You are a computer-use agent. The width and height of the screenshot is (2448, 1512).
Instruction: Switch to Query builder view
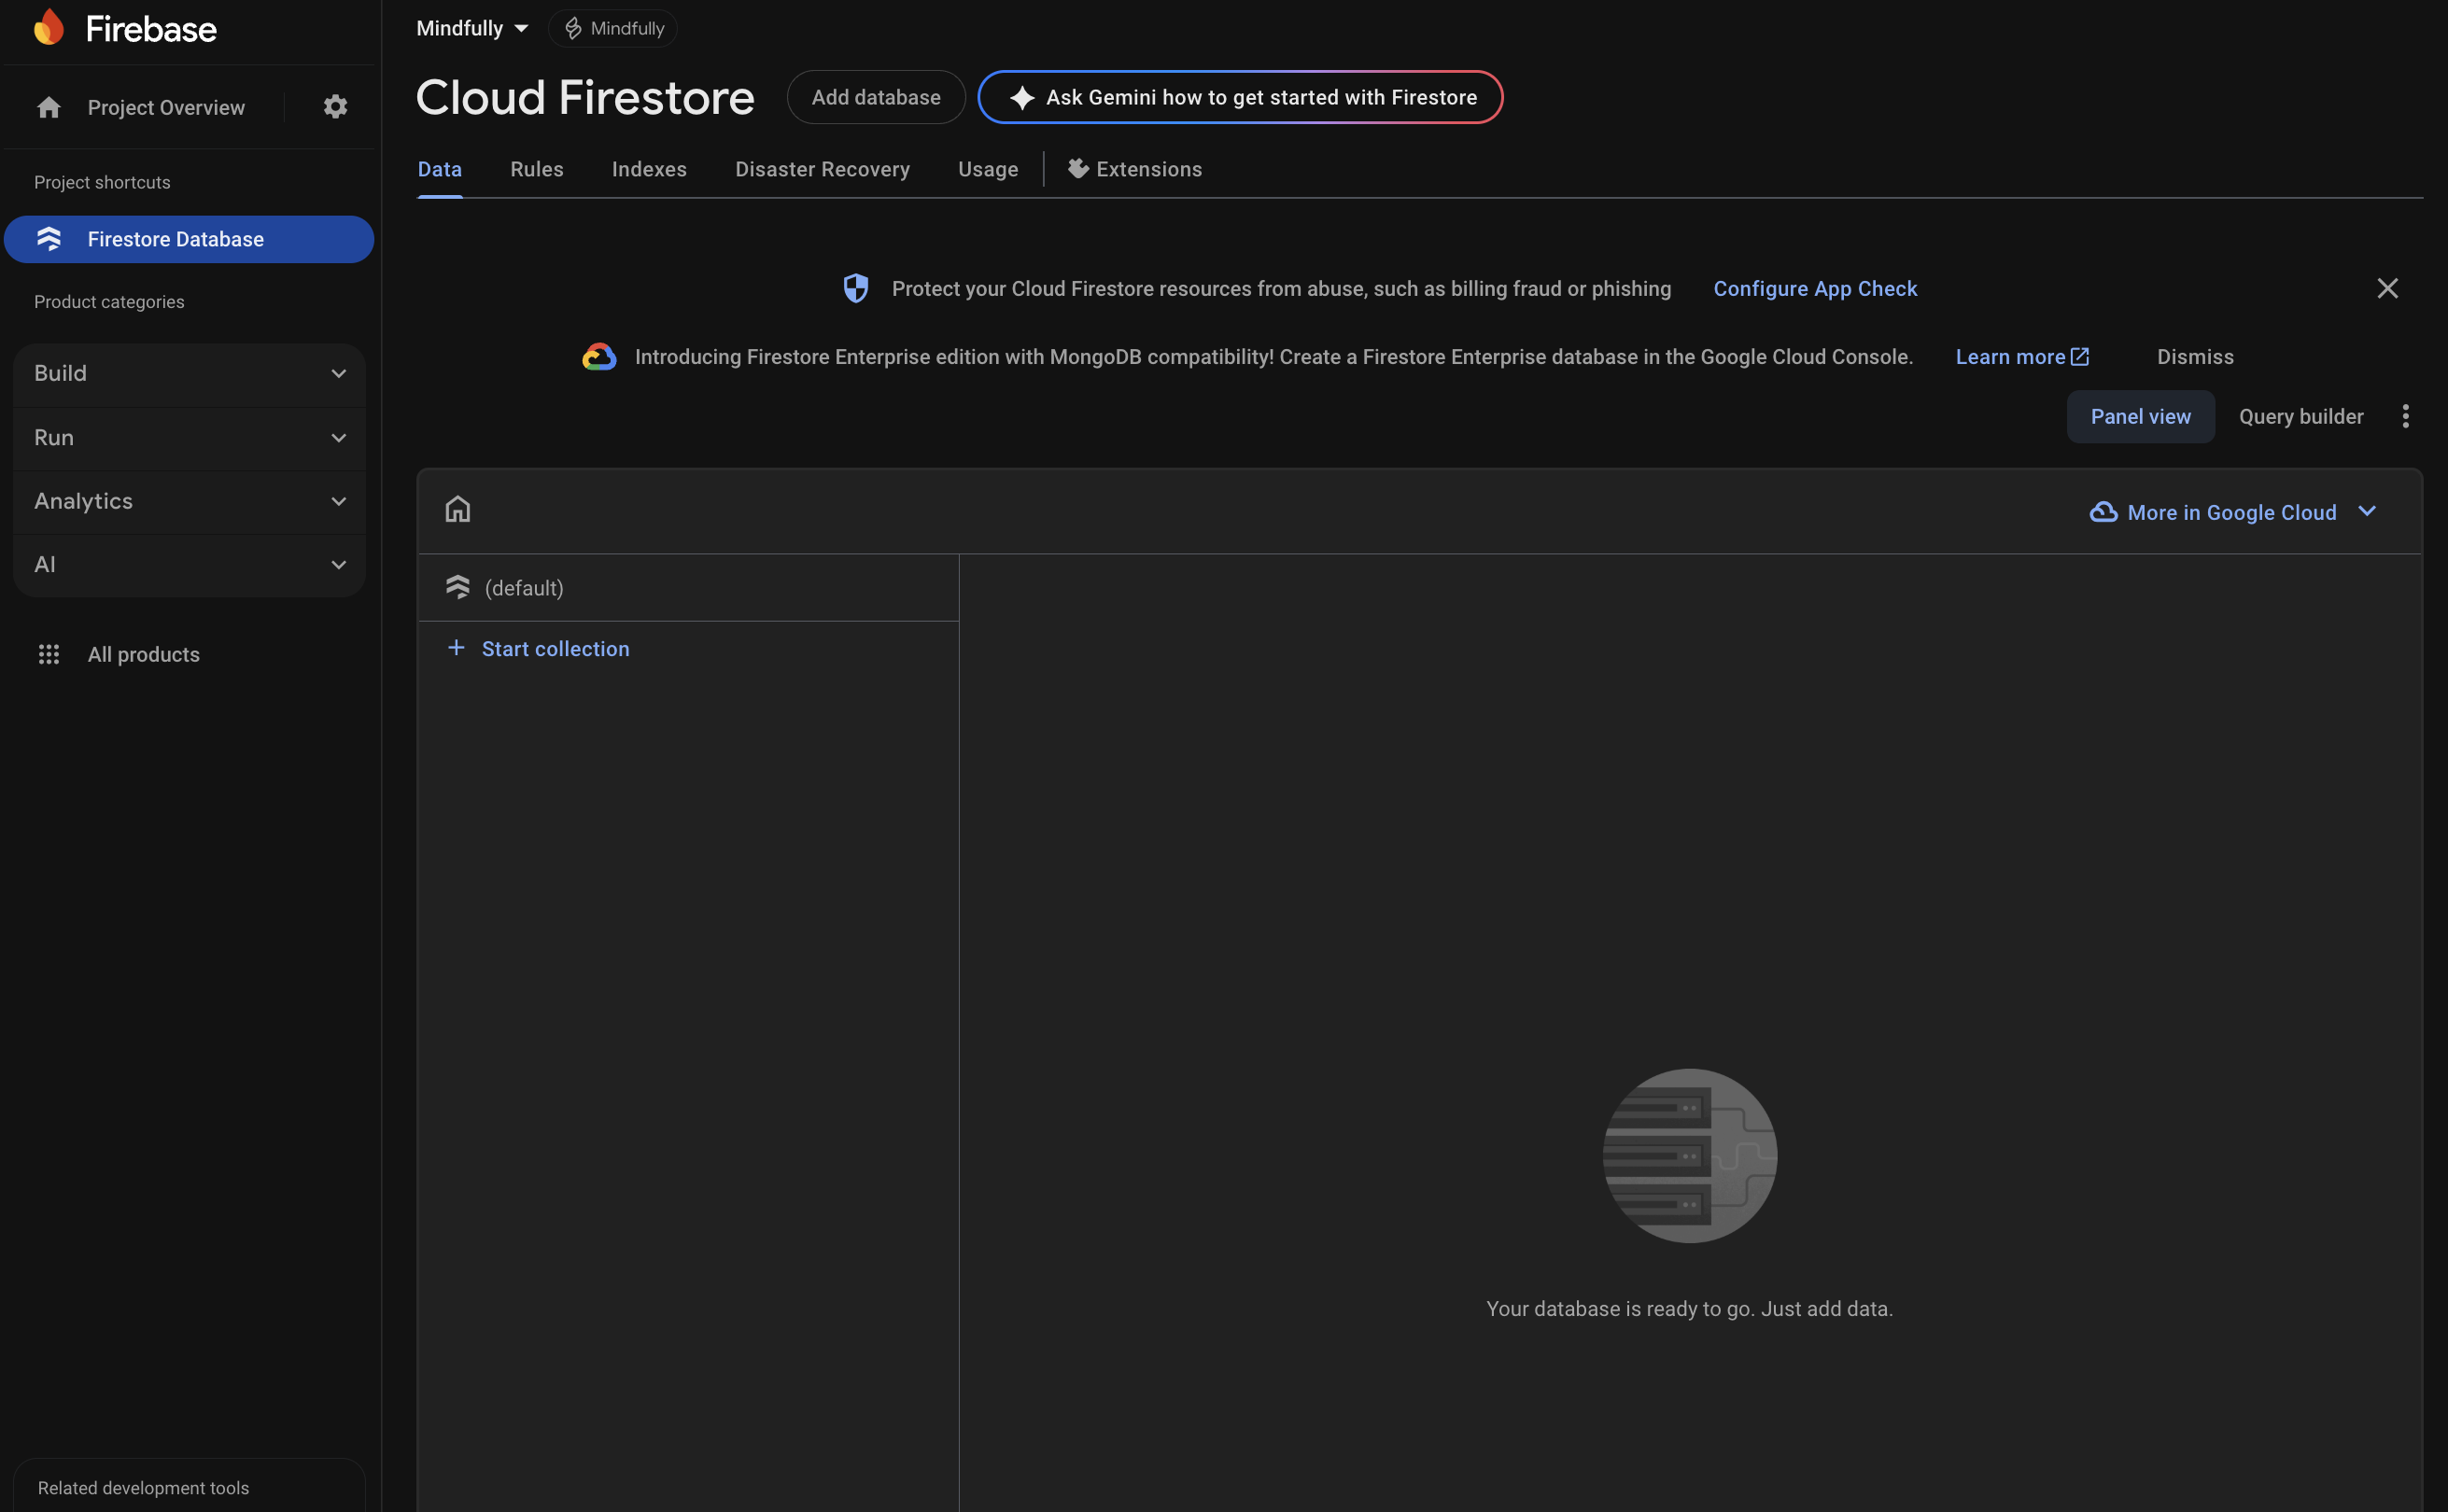click(2300, 416)
